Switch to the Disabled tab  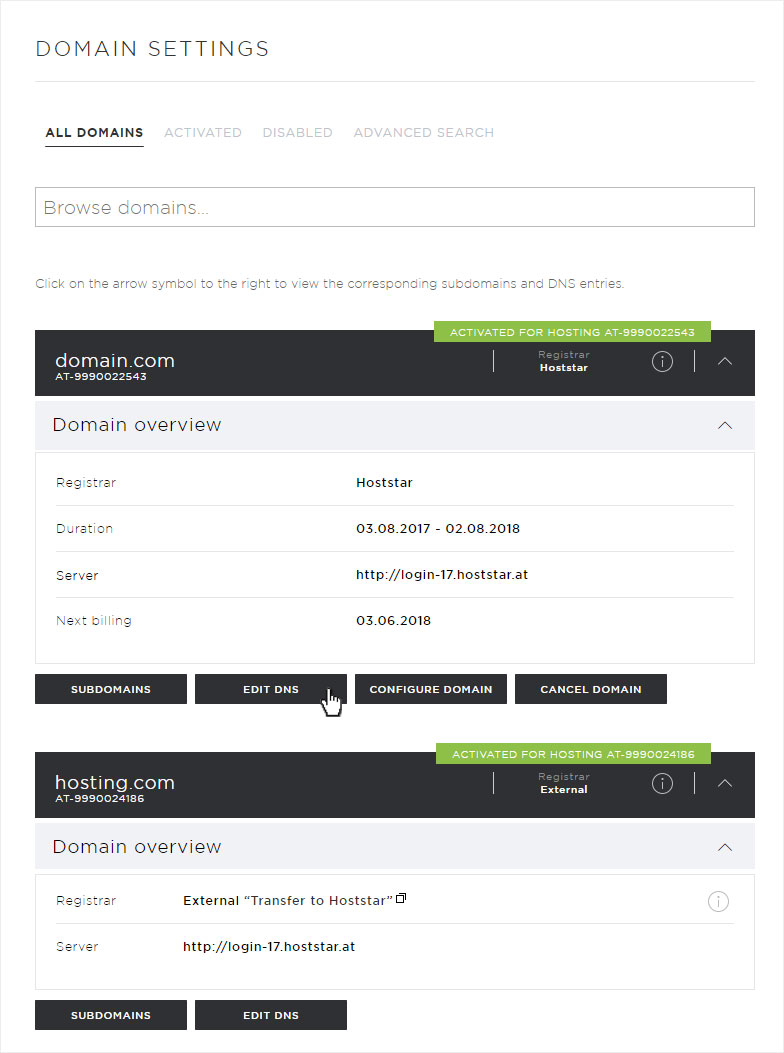[298, 133]
